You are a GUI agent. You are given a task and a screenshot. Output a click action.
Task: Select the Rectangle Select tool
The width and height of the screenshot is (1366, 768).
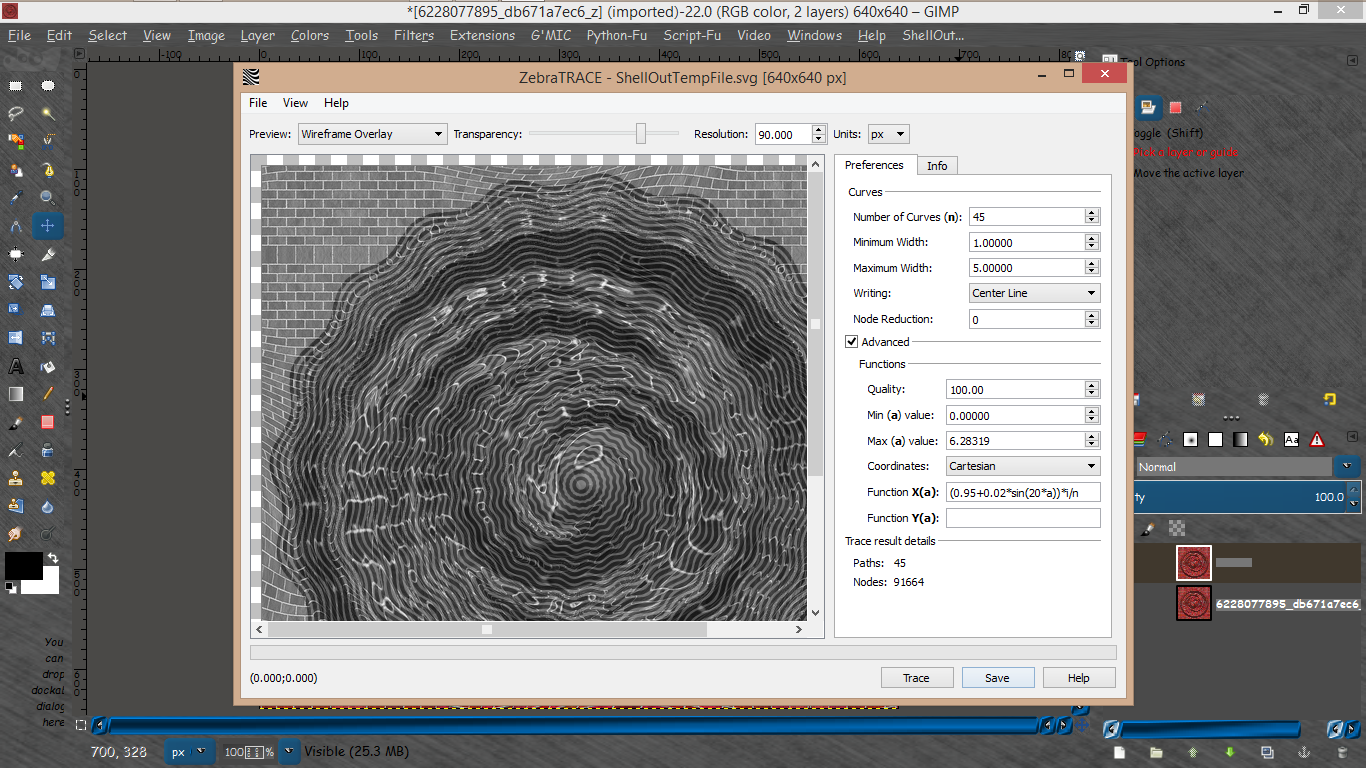coord(15,85)
